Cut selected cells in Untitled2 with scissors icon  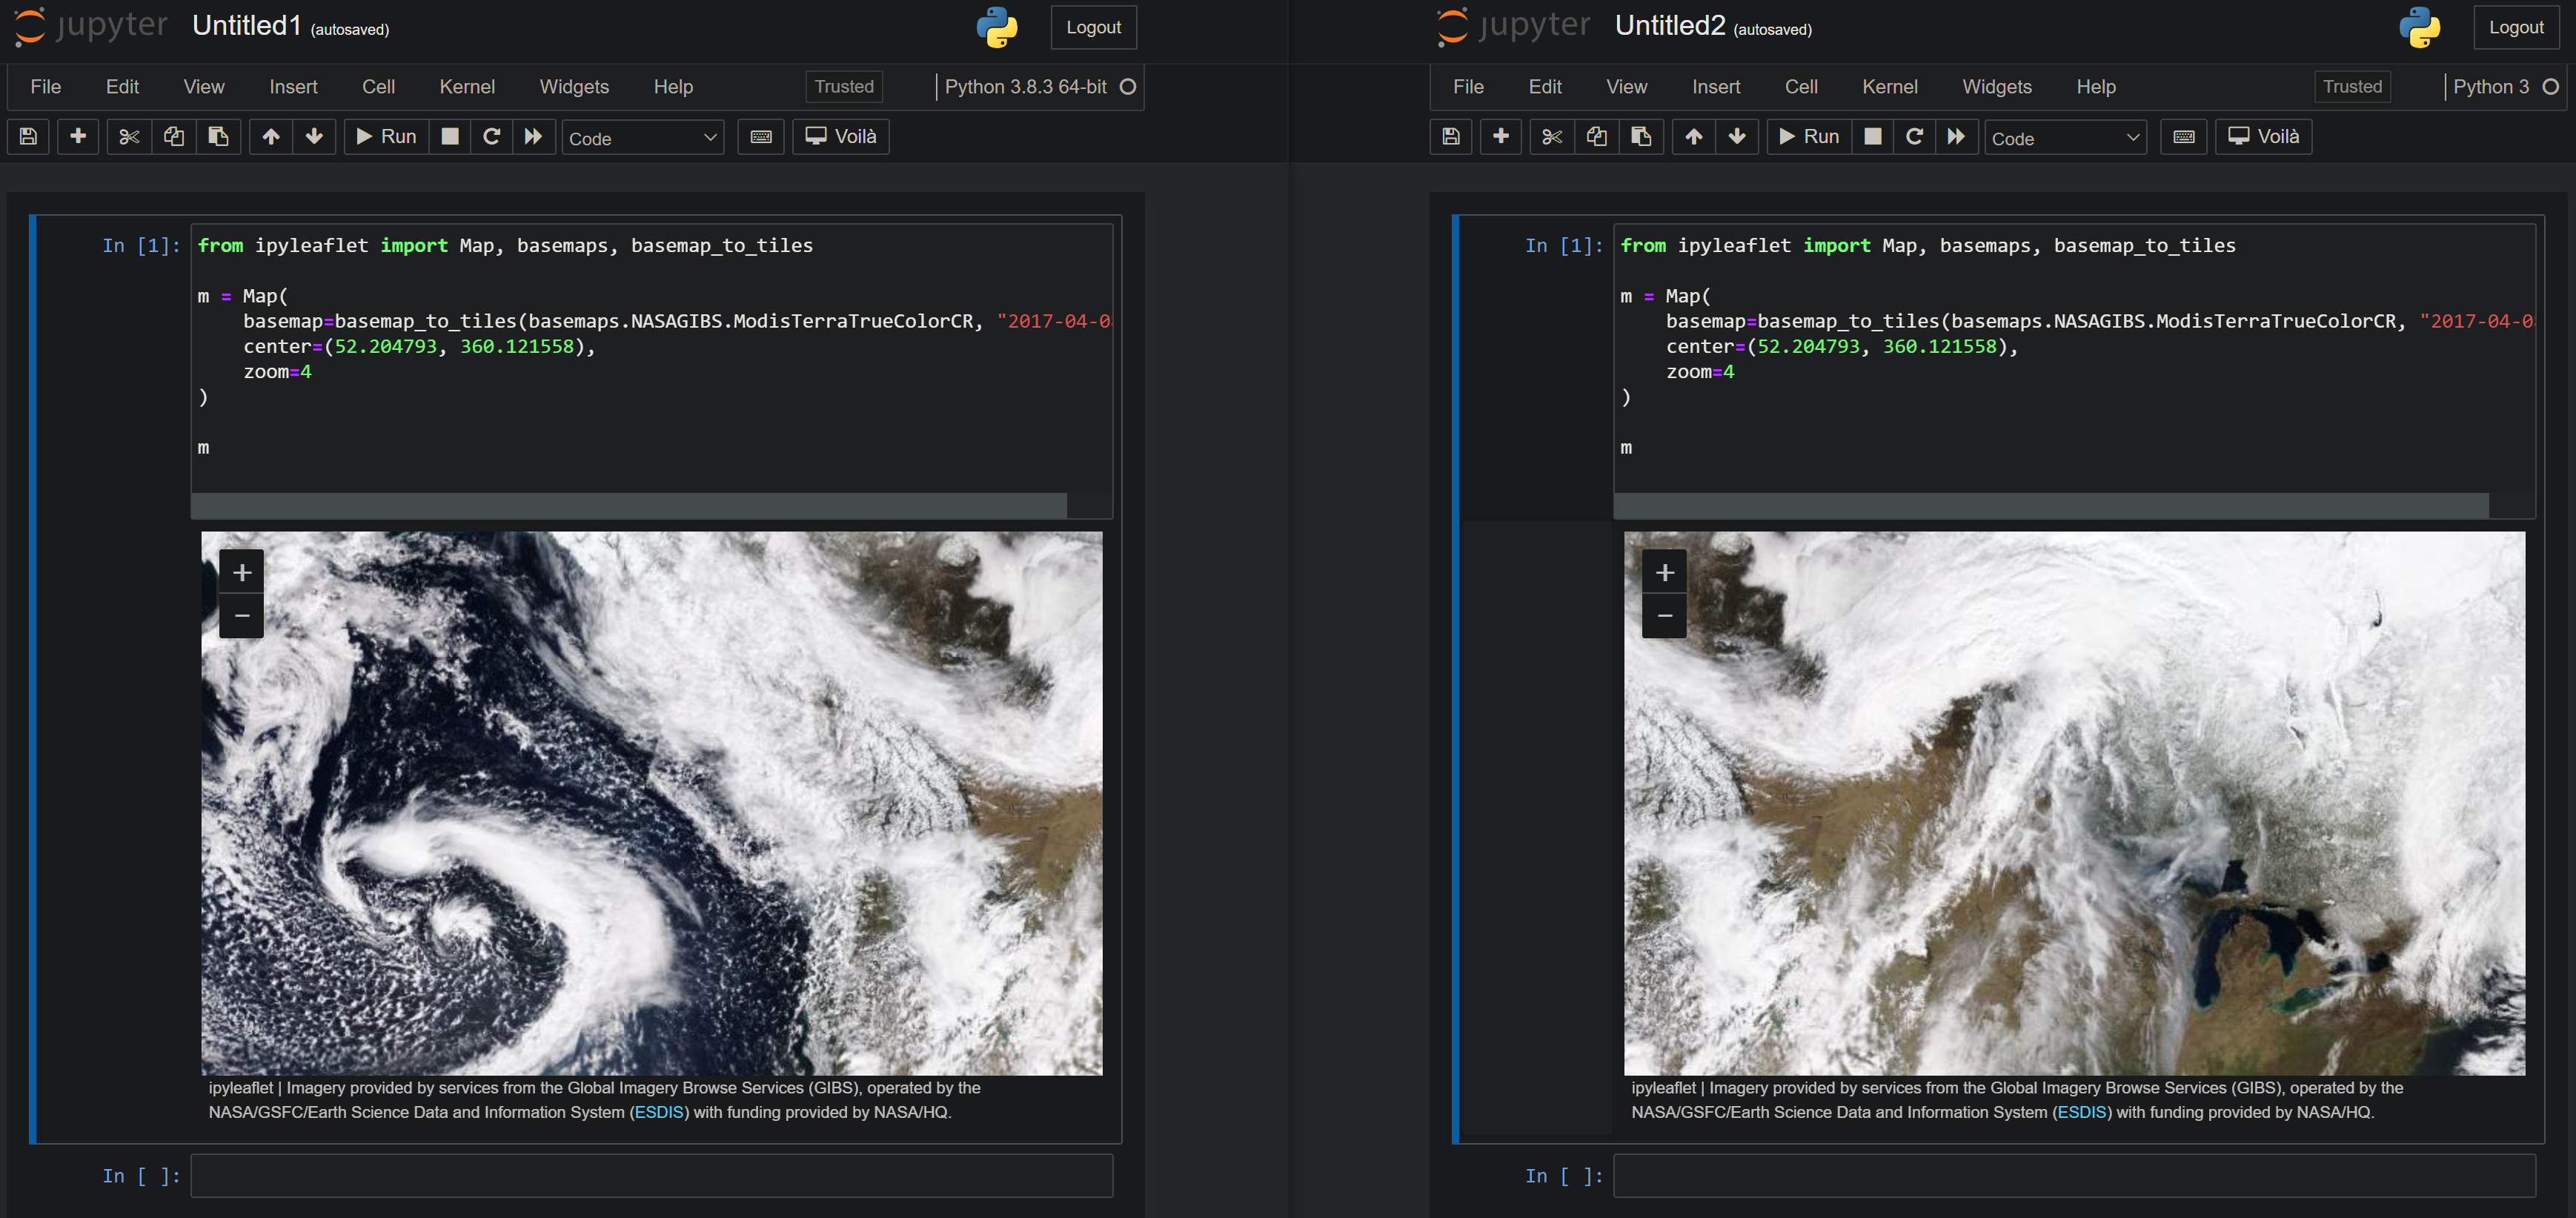pyautogui.click(x=1552, y=136)
